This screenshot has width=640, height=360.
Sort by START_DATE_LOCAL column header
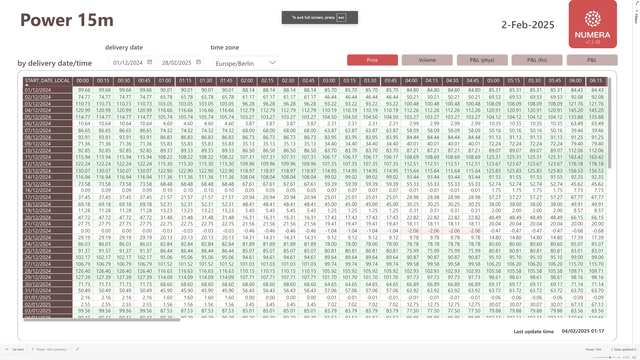[x=48, y=81]
